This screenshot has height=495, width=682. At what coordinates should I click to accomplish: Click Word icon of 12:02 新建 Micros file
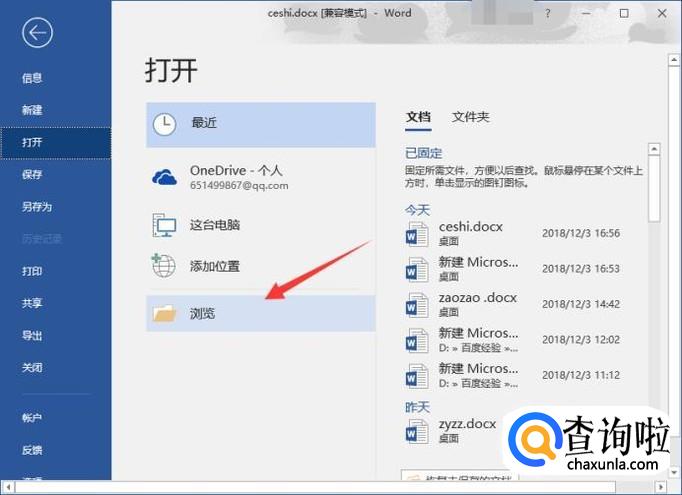417,341
